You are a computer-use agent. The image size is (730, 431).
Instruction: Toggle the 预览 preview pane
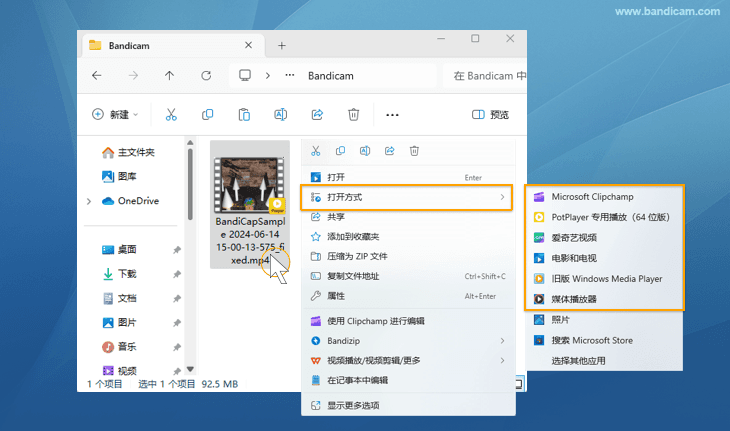pos(490,114)
